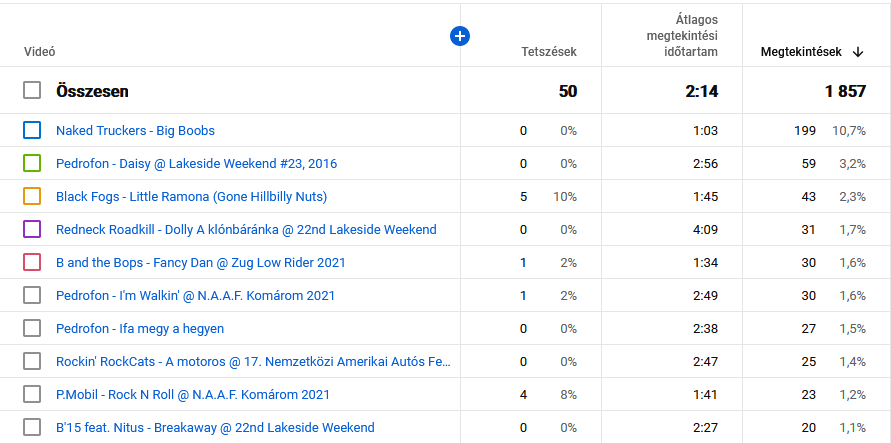Click the Tetszések column header

tap(549, 51)
